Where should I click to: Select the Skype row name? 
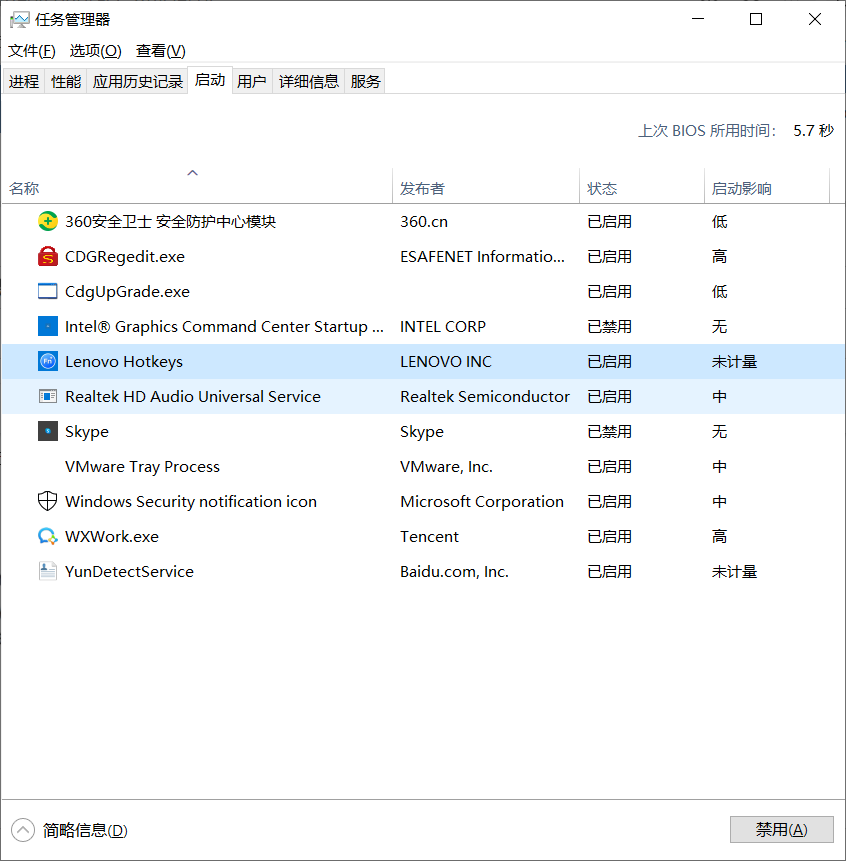pos(87,432)
